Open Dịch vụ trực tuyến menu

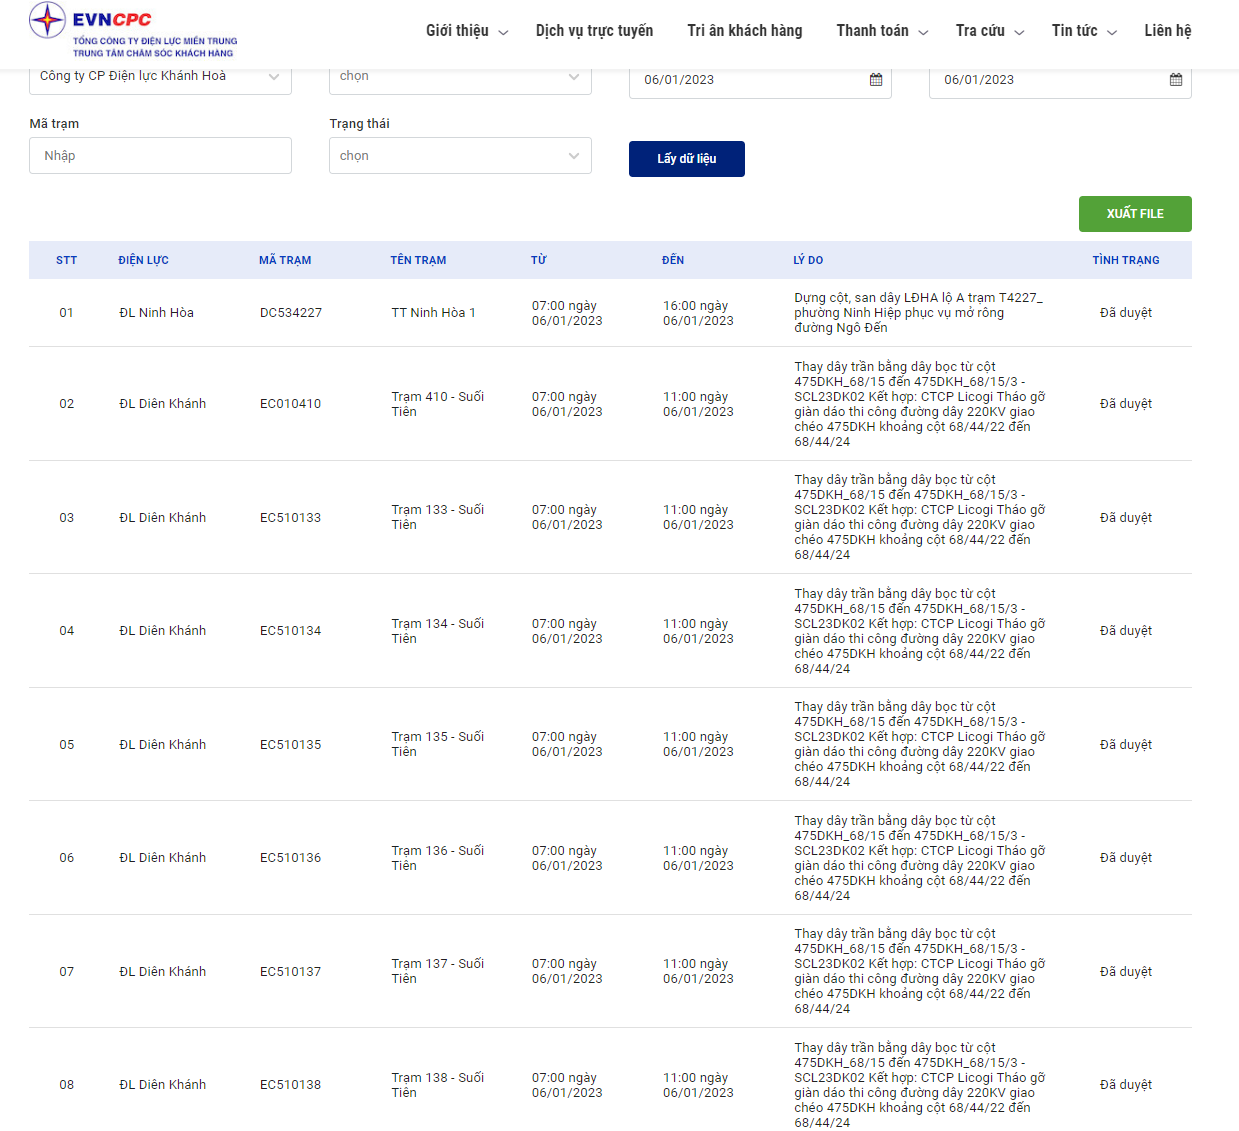[594, 31]
